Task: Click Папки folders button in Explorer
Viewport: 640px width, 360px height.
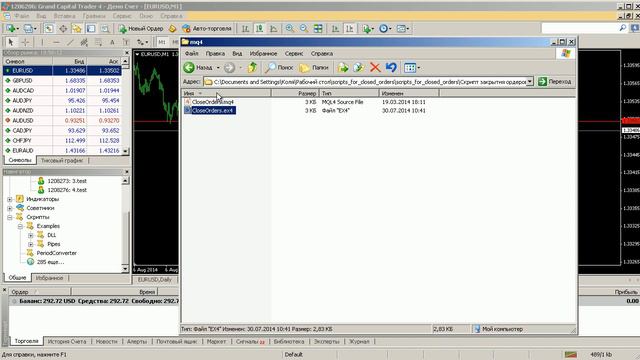Action: tap(314, 68)
